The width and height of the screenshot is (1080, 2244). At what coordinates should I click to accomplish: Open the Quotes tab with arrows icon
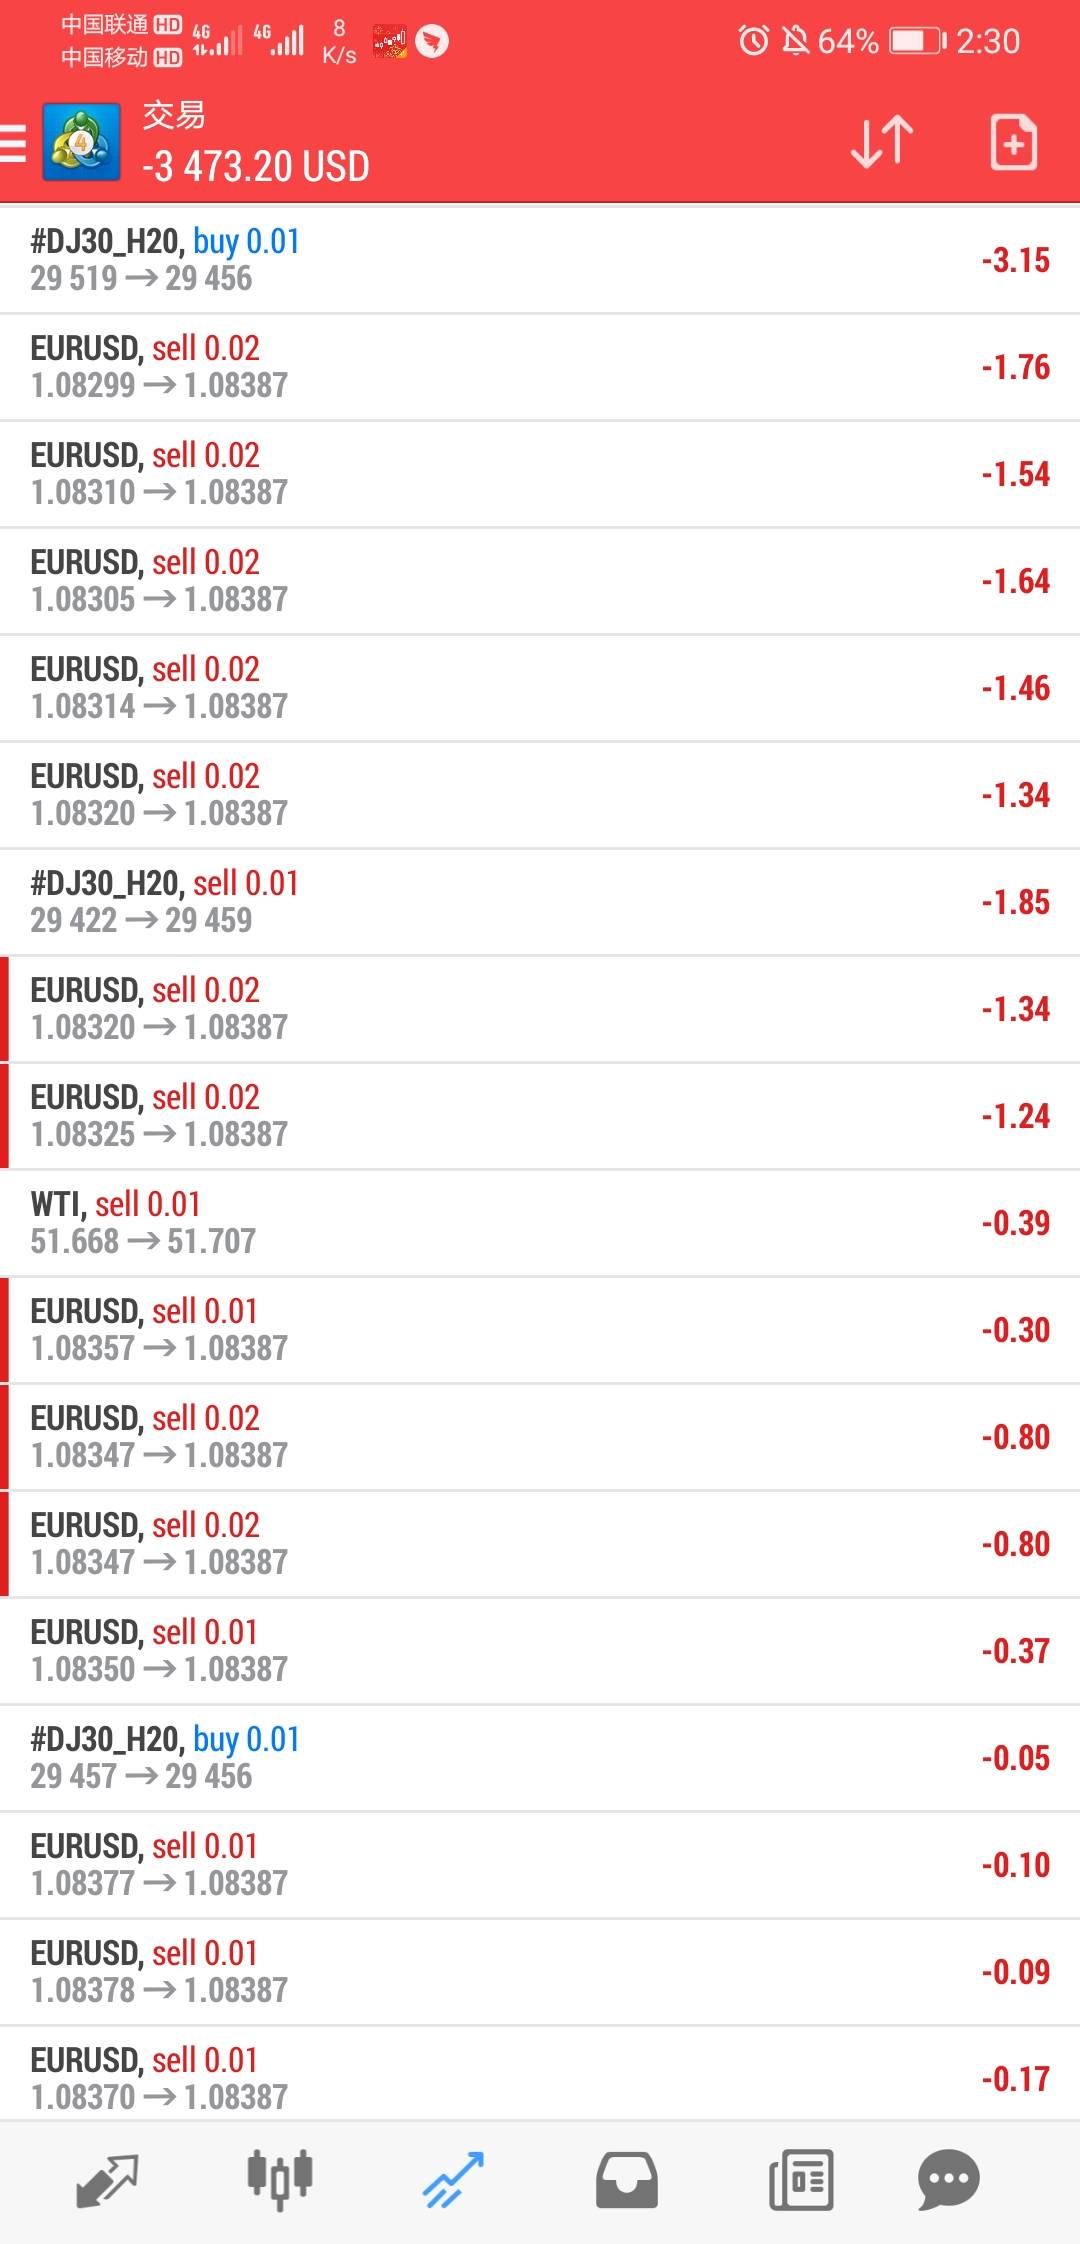pyautogui.click(x=106, y=2180)
